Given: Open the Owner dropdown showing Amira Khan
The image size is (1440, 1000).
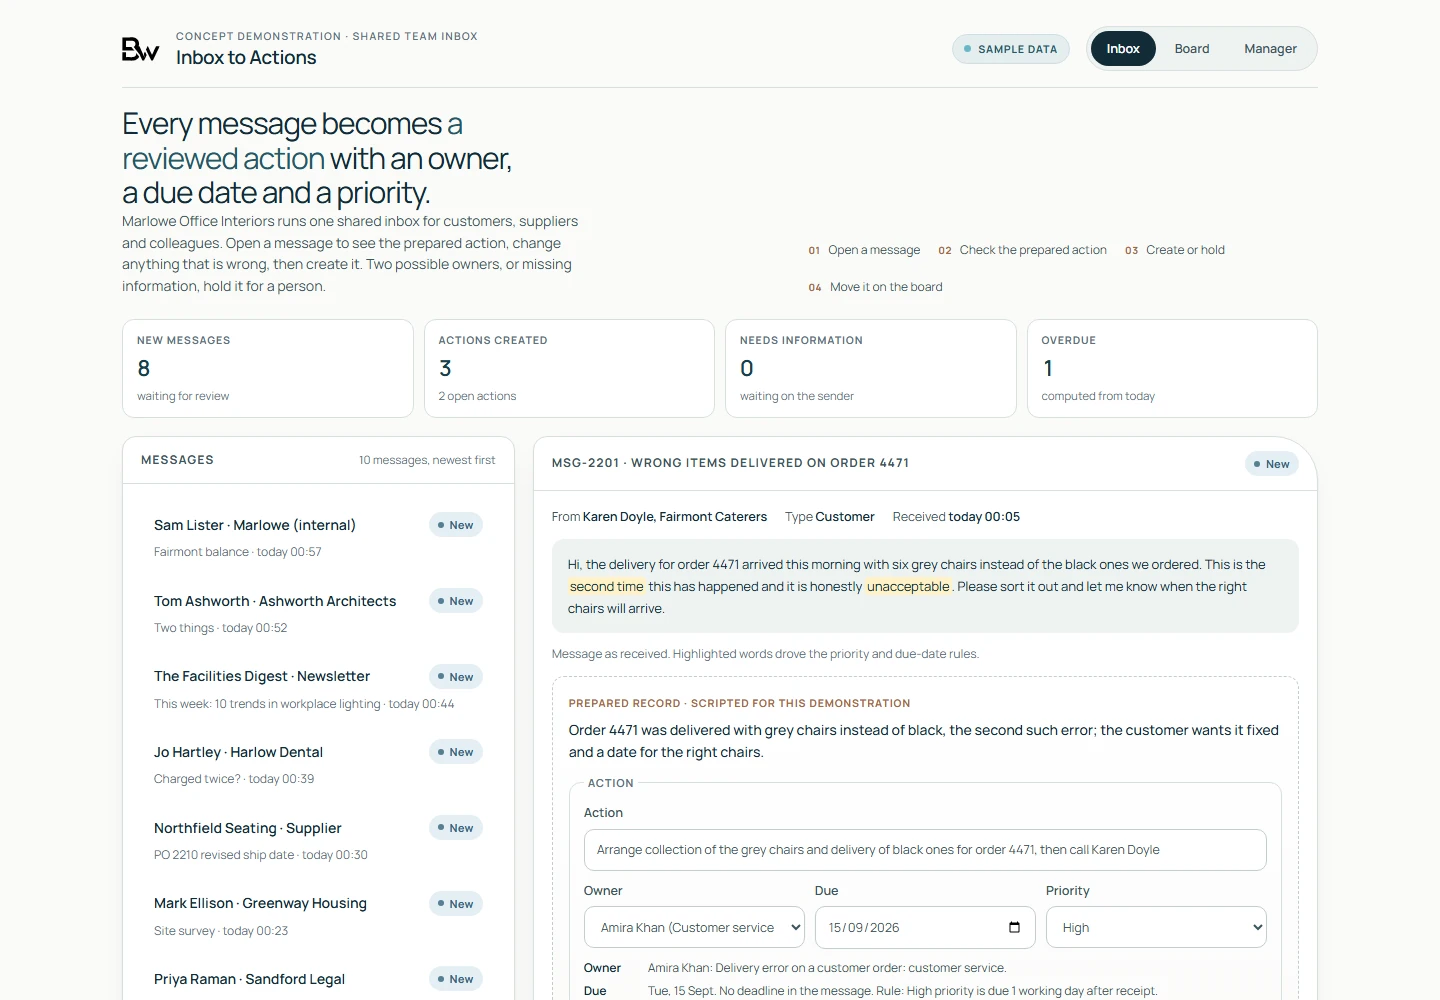Looking at the screenshot, I should pyautogui.click(x=694, y=927).
